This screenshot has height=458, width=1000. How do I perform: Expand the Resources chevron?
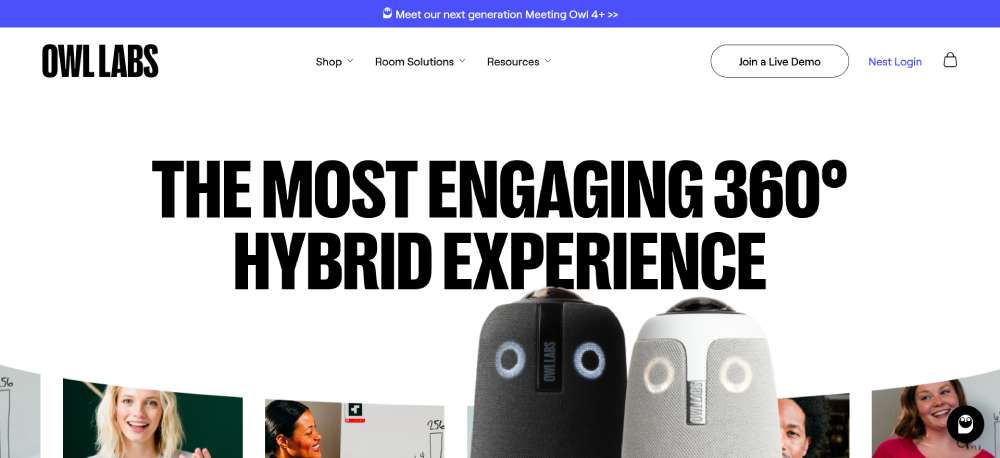coord(548,61)
